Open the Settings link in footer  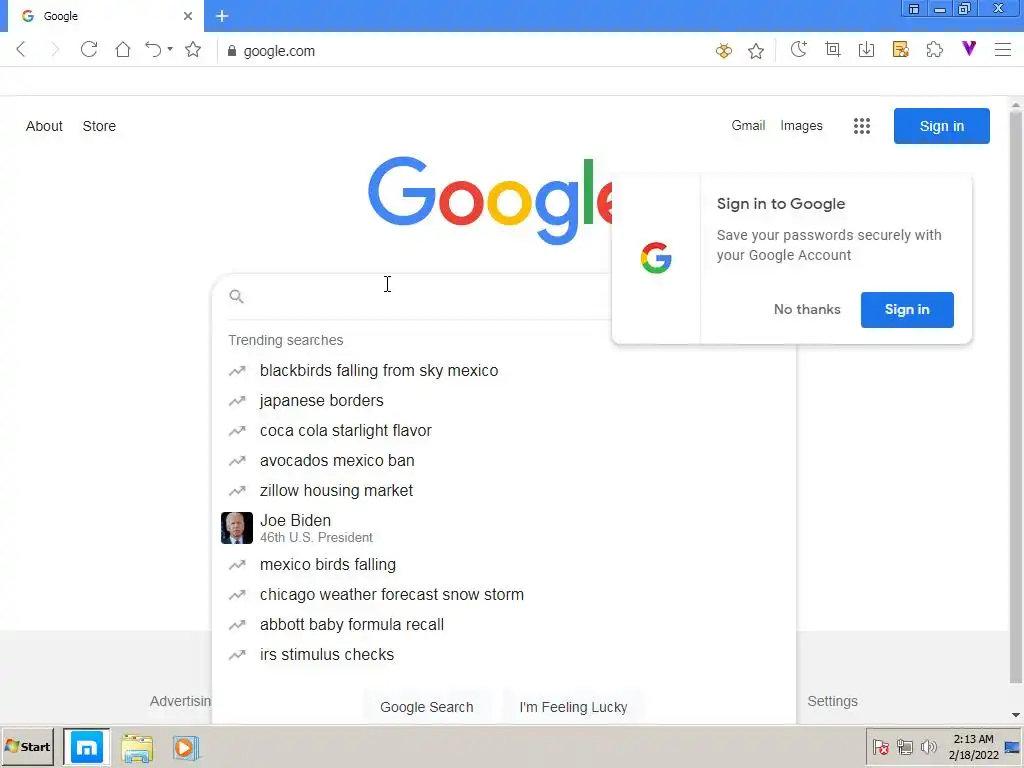[x=832, y=701]
